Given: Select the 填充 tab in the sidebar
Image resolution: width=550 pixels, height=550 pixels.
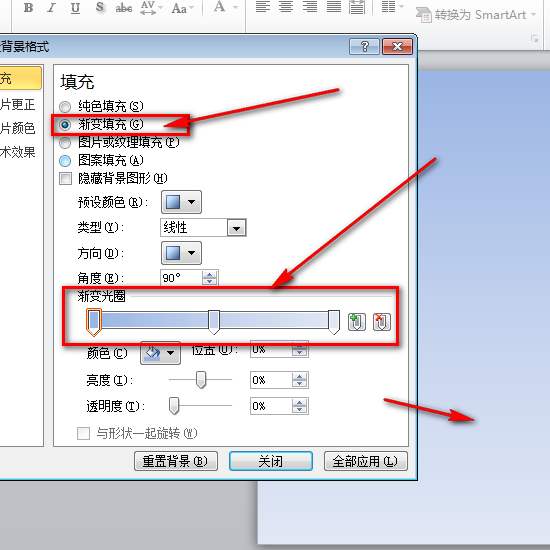Looking at the screenshot, I should coord(20,78).
